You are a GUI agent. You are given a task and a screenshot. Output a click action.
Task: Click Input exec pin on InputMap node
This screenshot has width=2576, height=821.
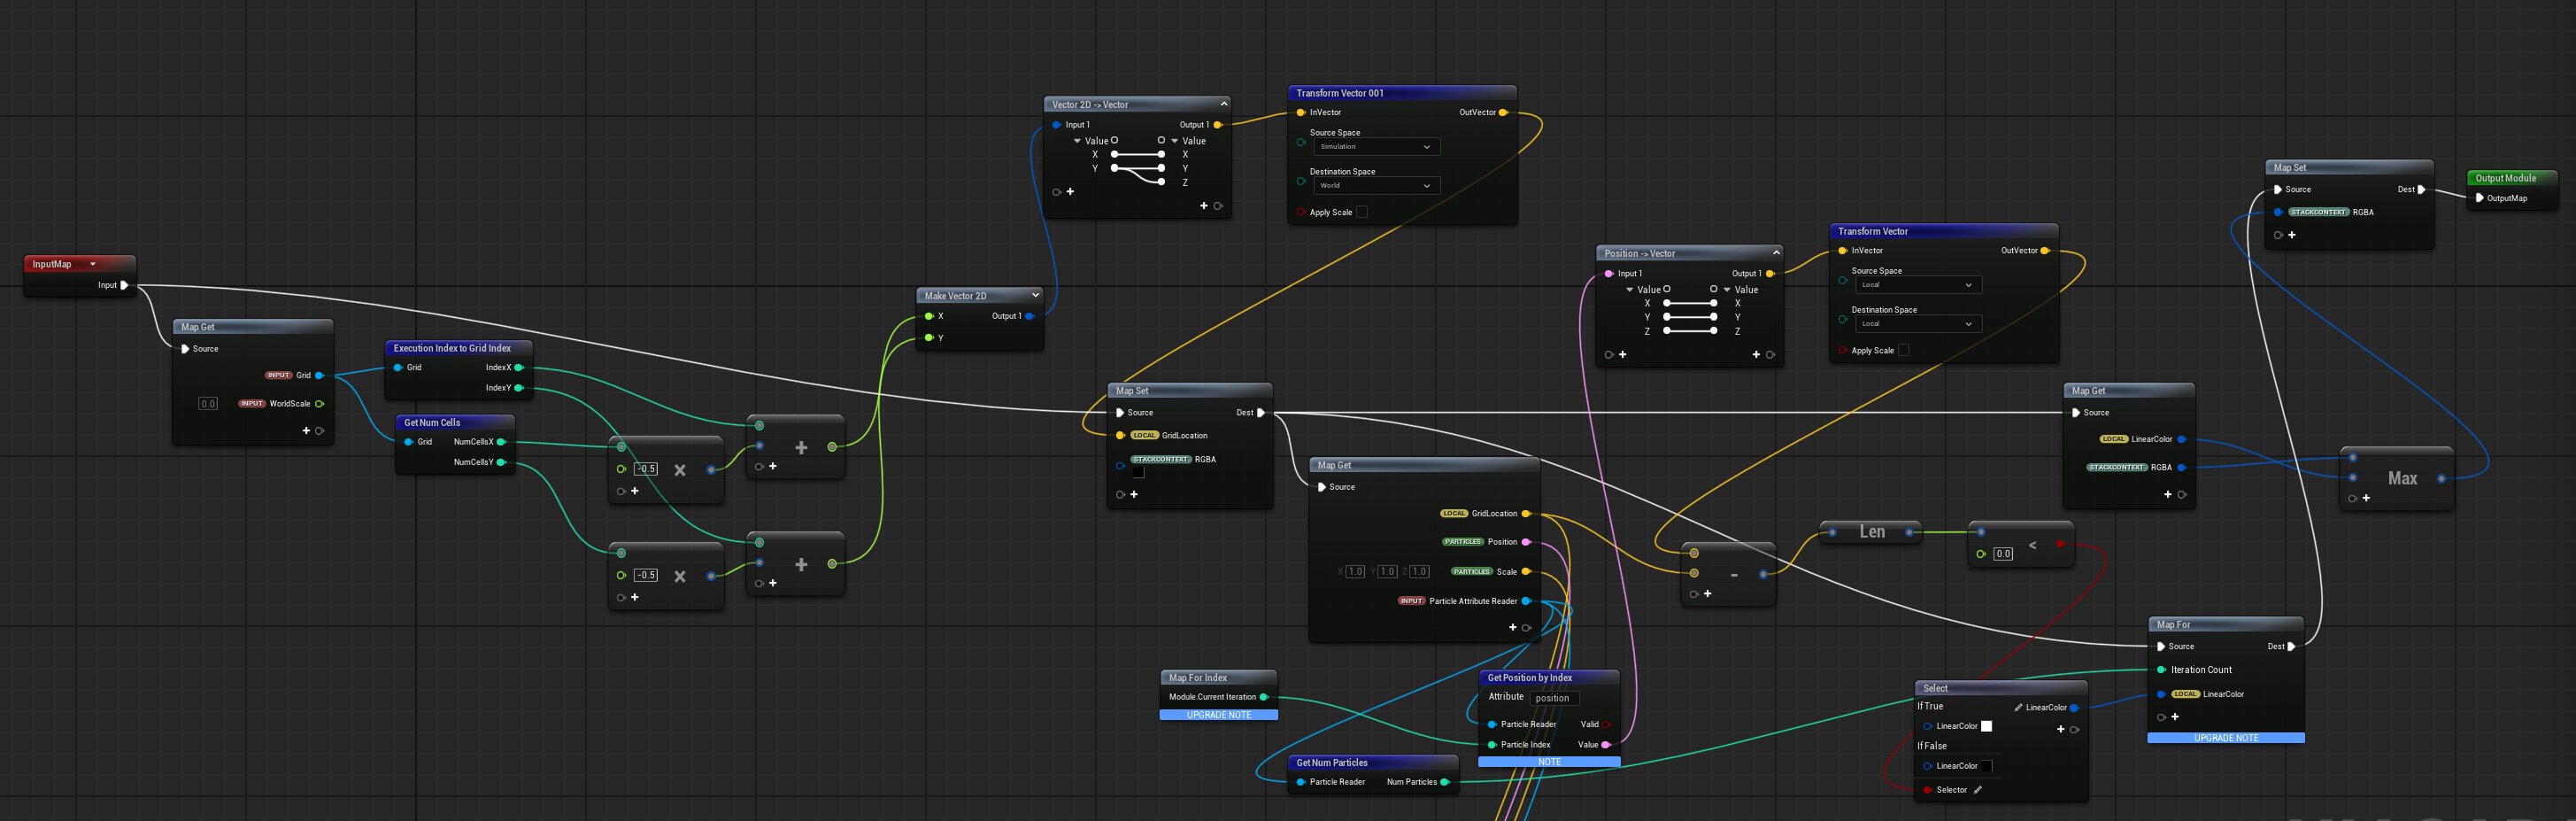[x=124, y=286]
